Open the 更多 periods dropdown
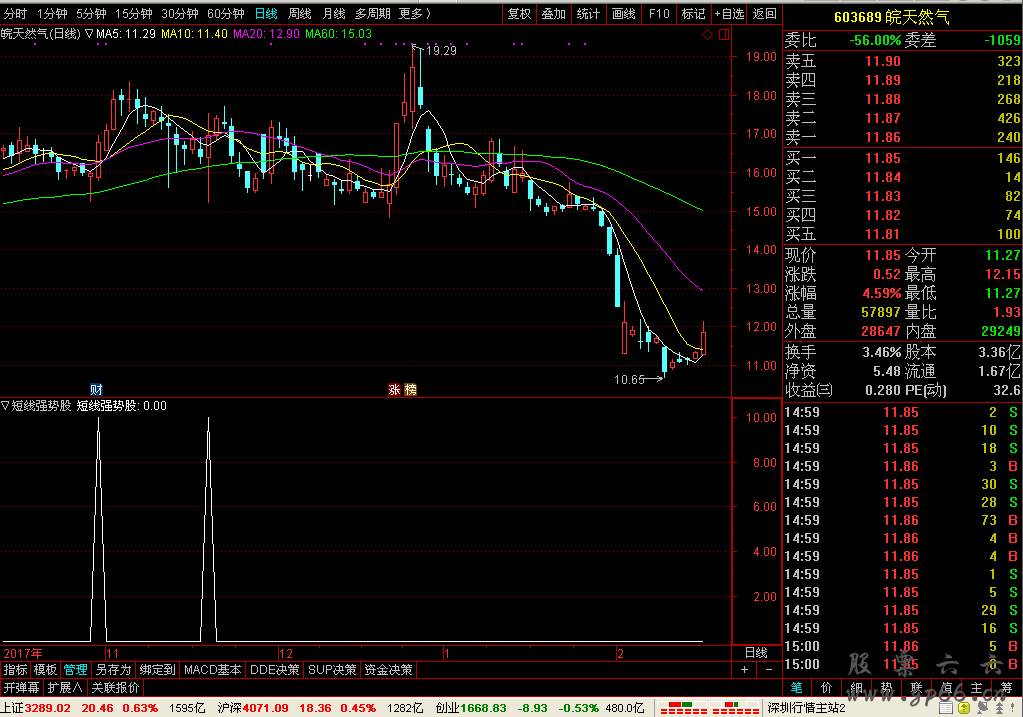1023x717 pixels. tap(415, 14)
